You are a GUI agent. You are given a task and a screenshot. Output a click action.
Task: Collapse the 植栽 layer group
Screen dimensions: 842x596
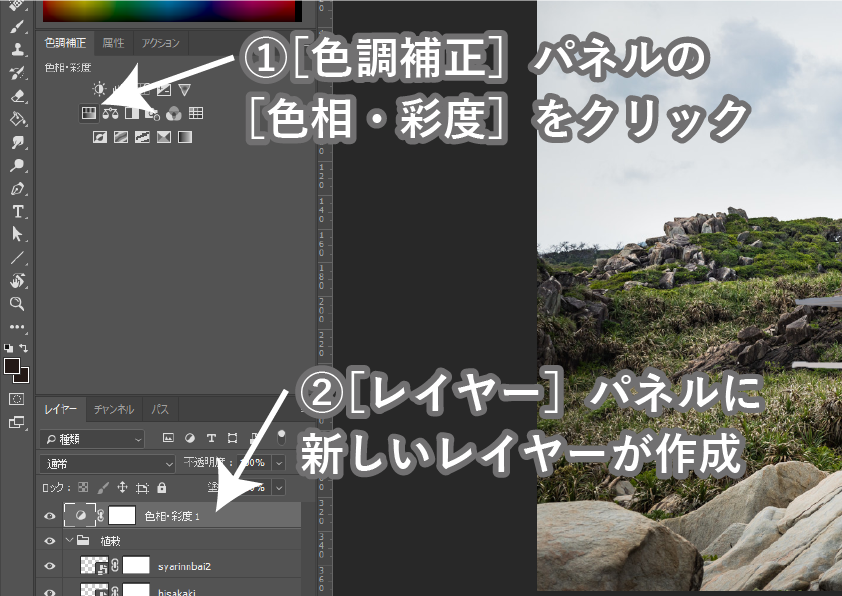pos(69,540)
